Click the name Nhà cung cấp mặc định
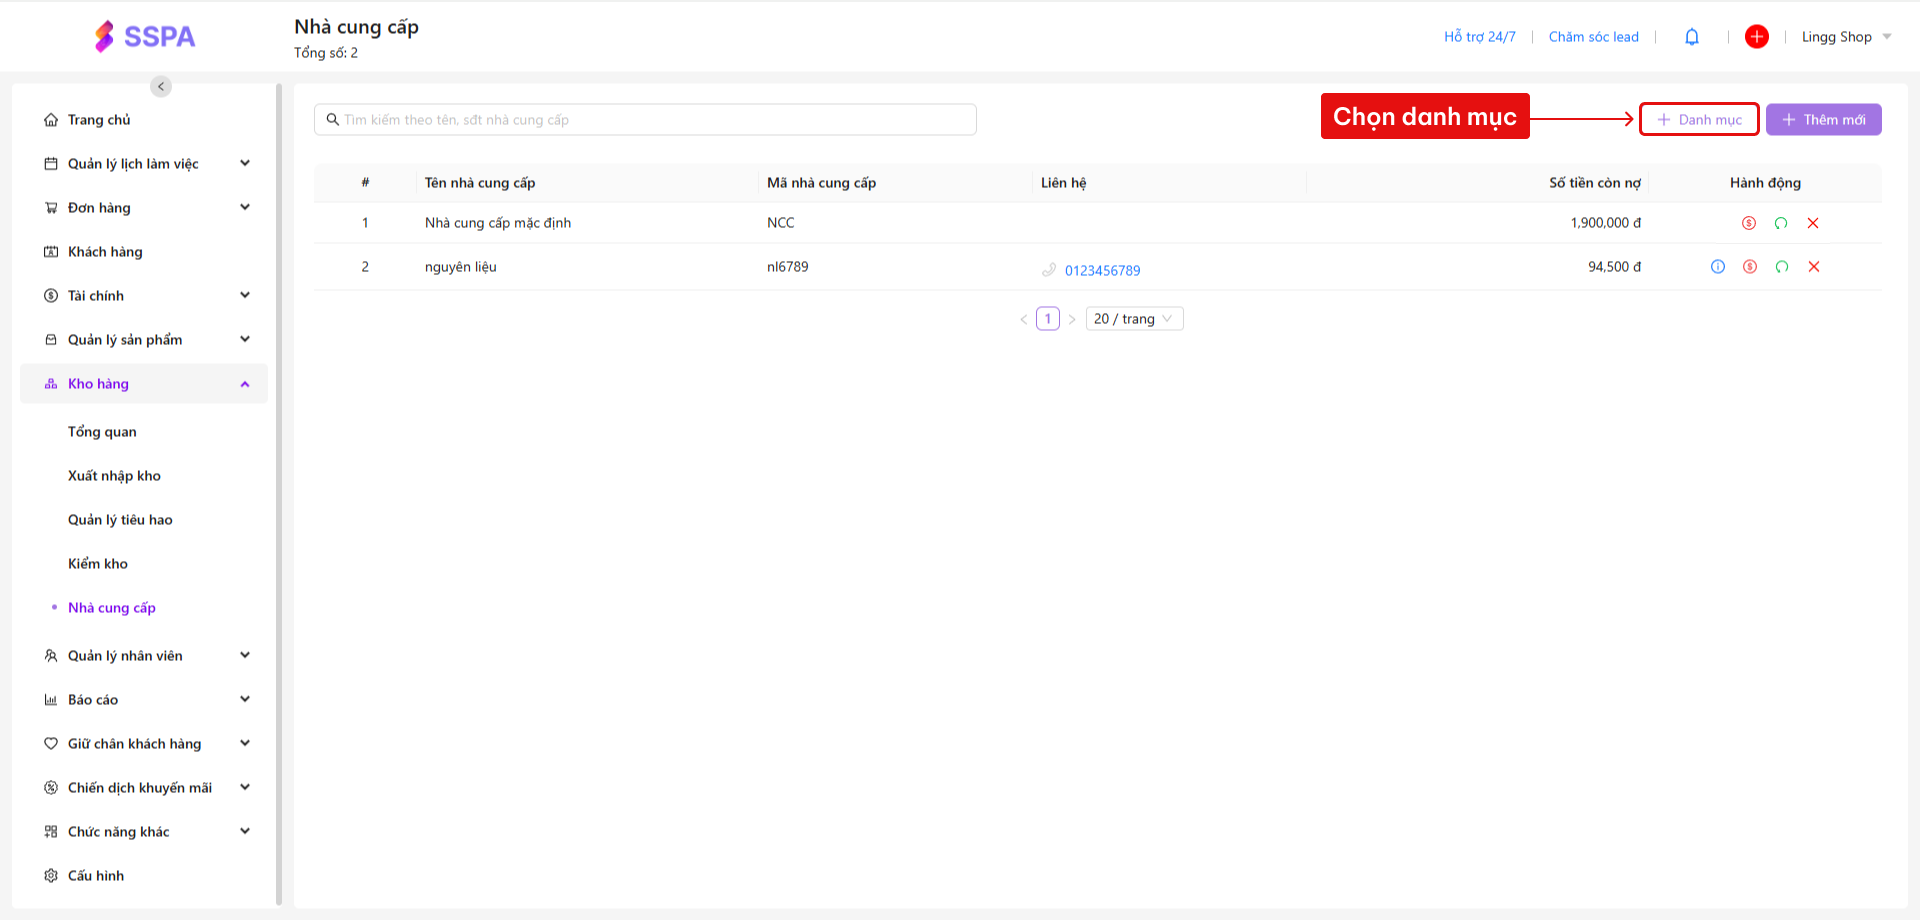 [x=498, y=223]
